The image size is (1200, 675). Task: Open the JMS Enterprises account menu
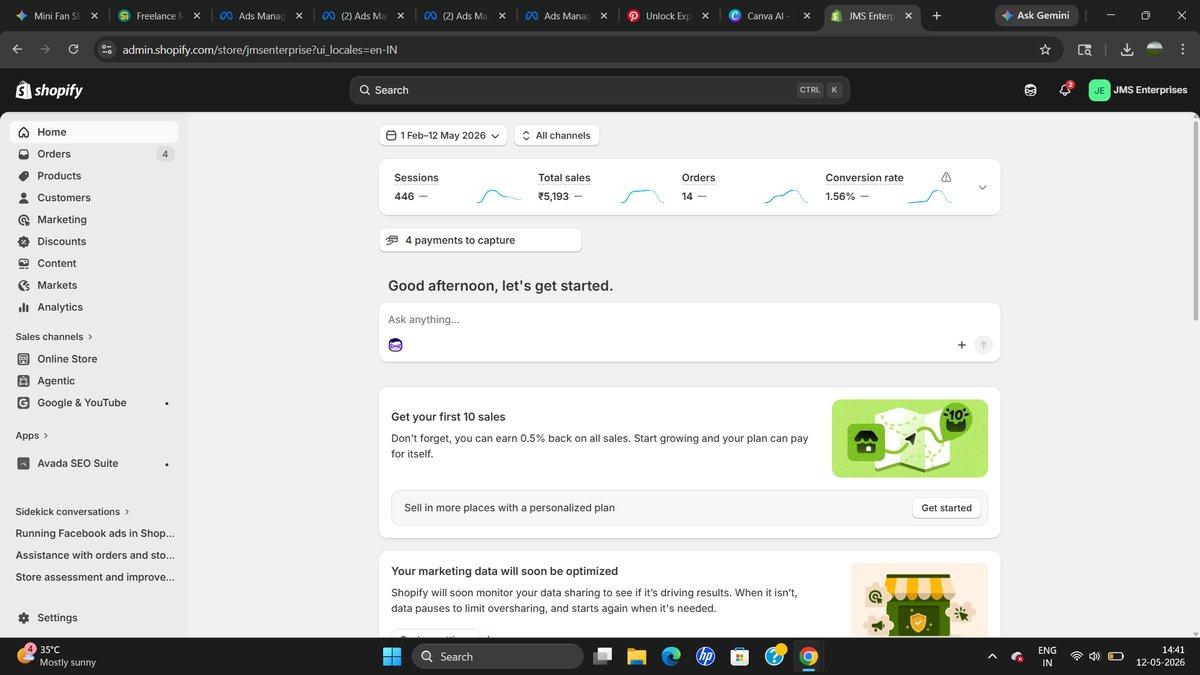click(x=1138, y=90)
